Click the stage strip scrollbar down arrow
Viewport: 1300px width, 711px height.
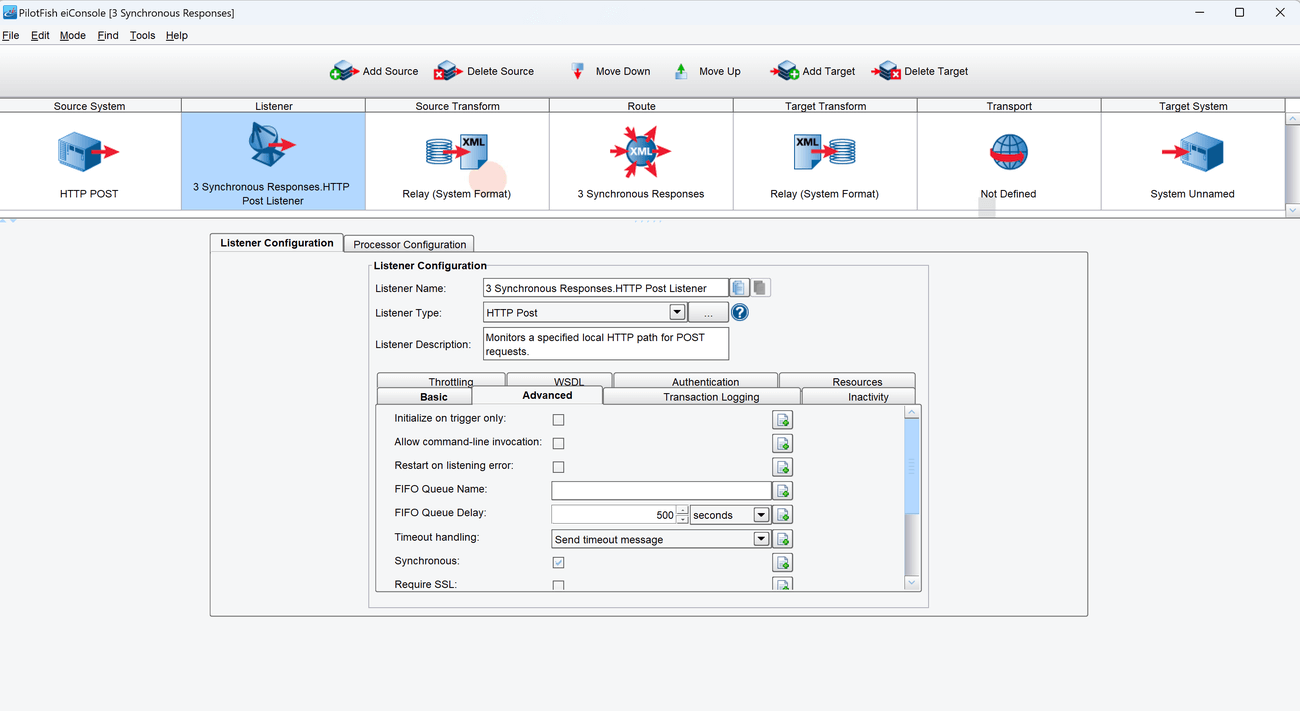1292,211
